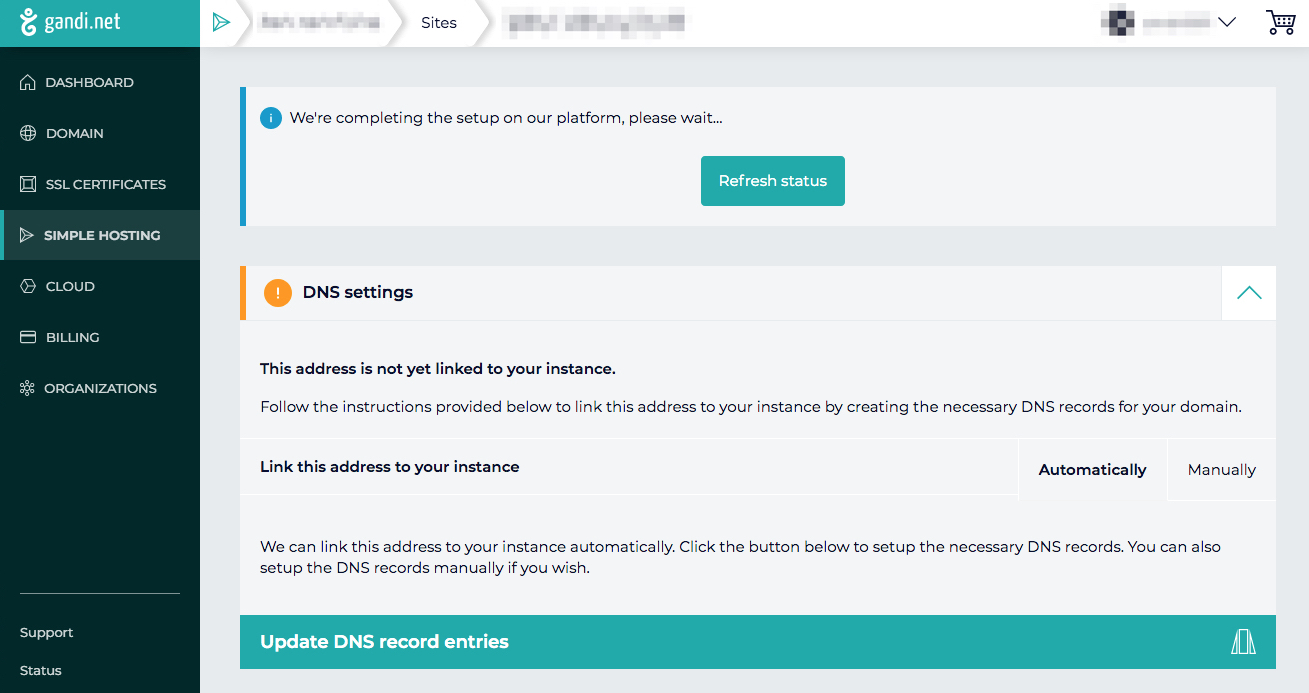Screen dimensions: 1309x693
Task: Click the Organizations icon in sidebar
Action: 27,388
